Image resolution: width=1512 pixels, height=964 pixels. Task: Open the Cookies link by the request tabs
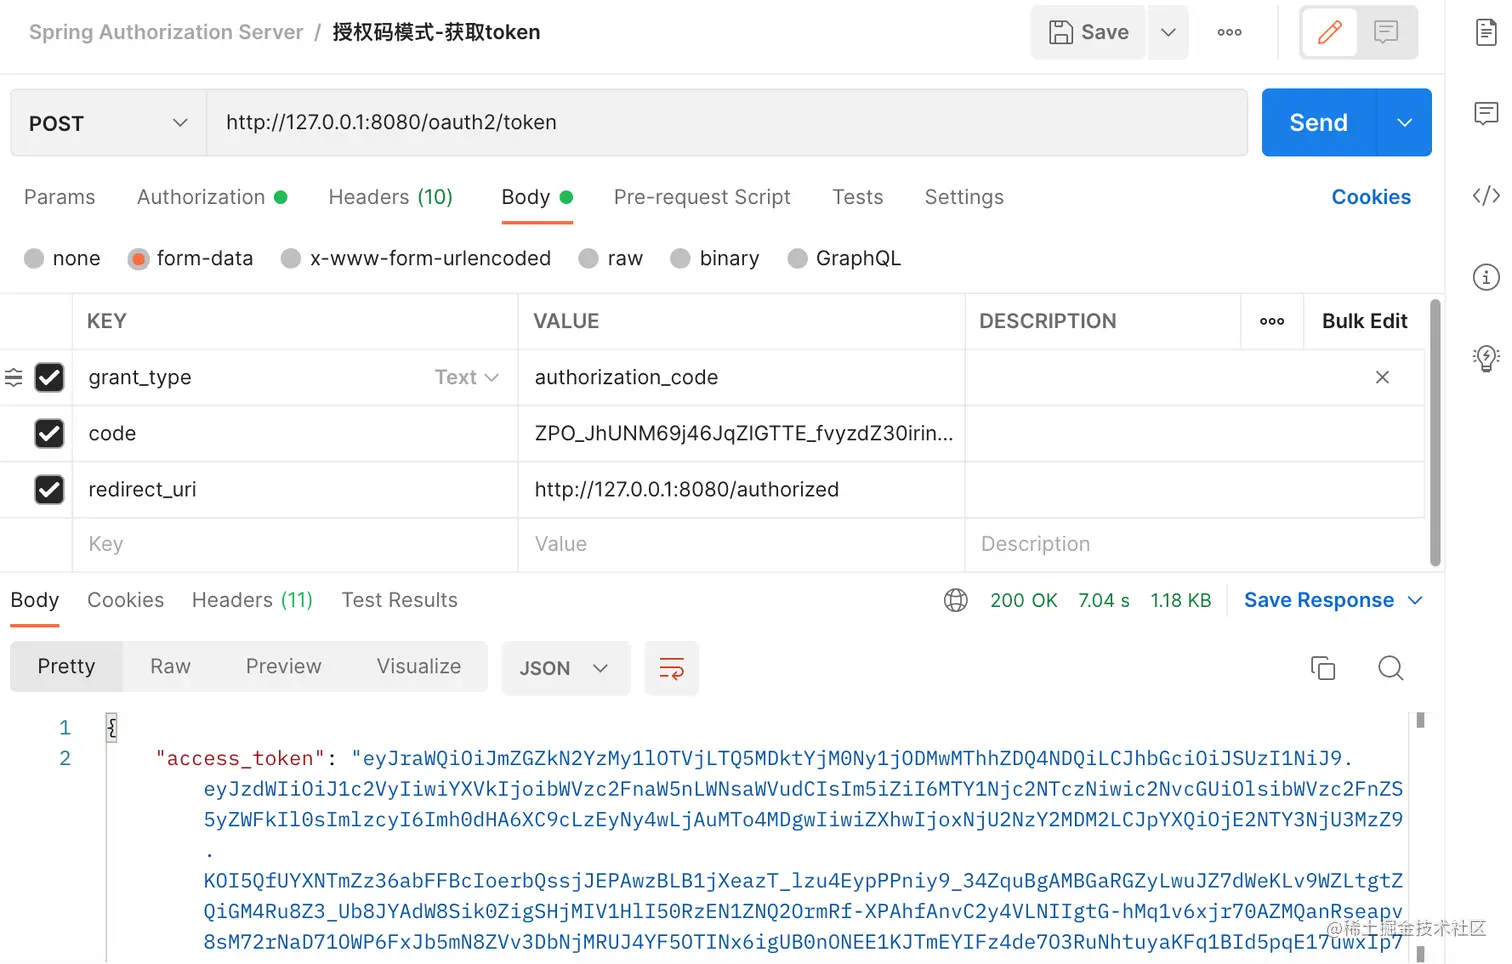pos(1371,197)
